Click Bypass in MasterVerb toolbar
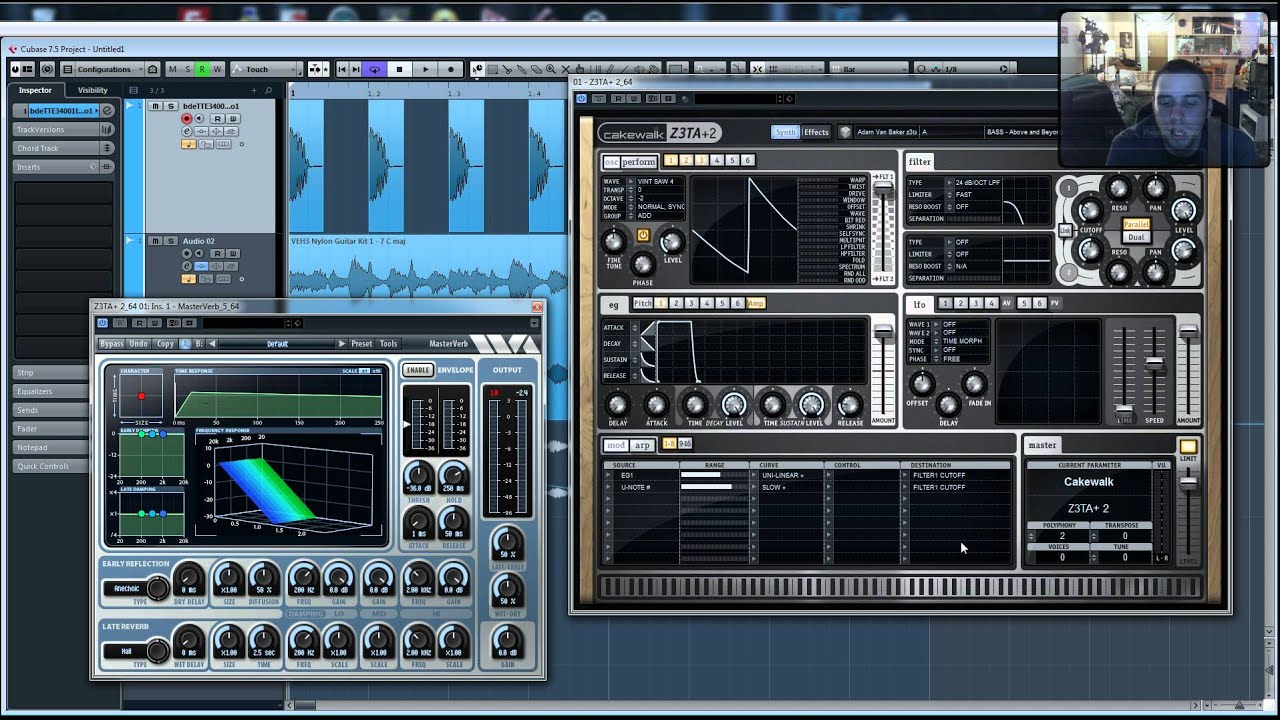 [112, 344]
